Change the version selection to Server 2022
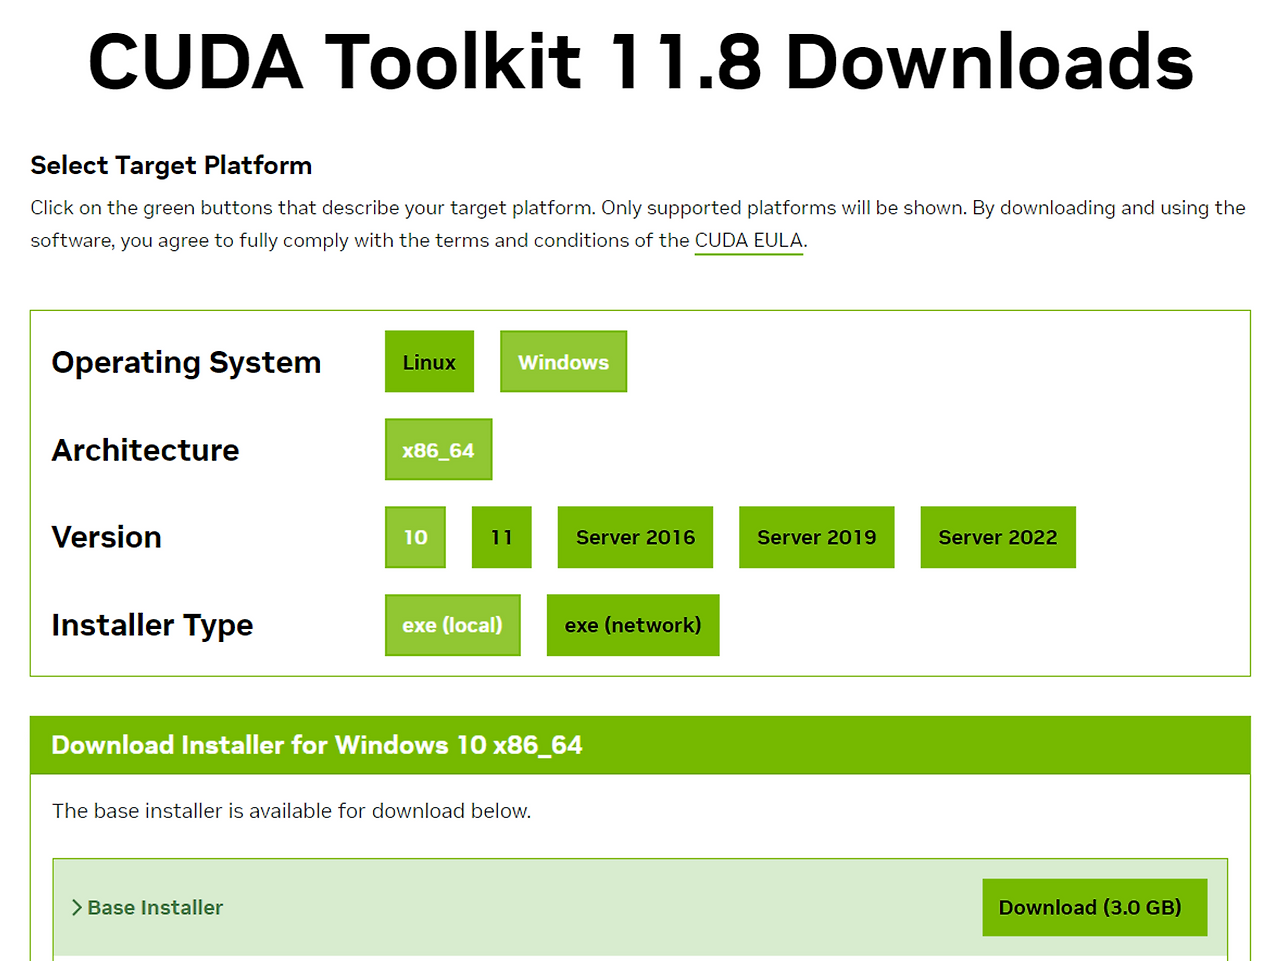 [997, 537]
